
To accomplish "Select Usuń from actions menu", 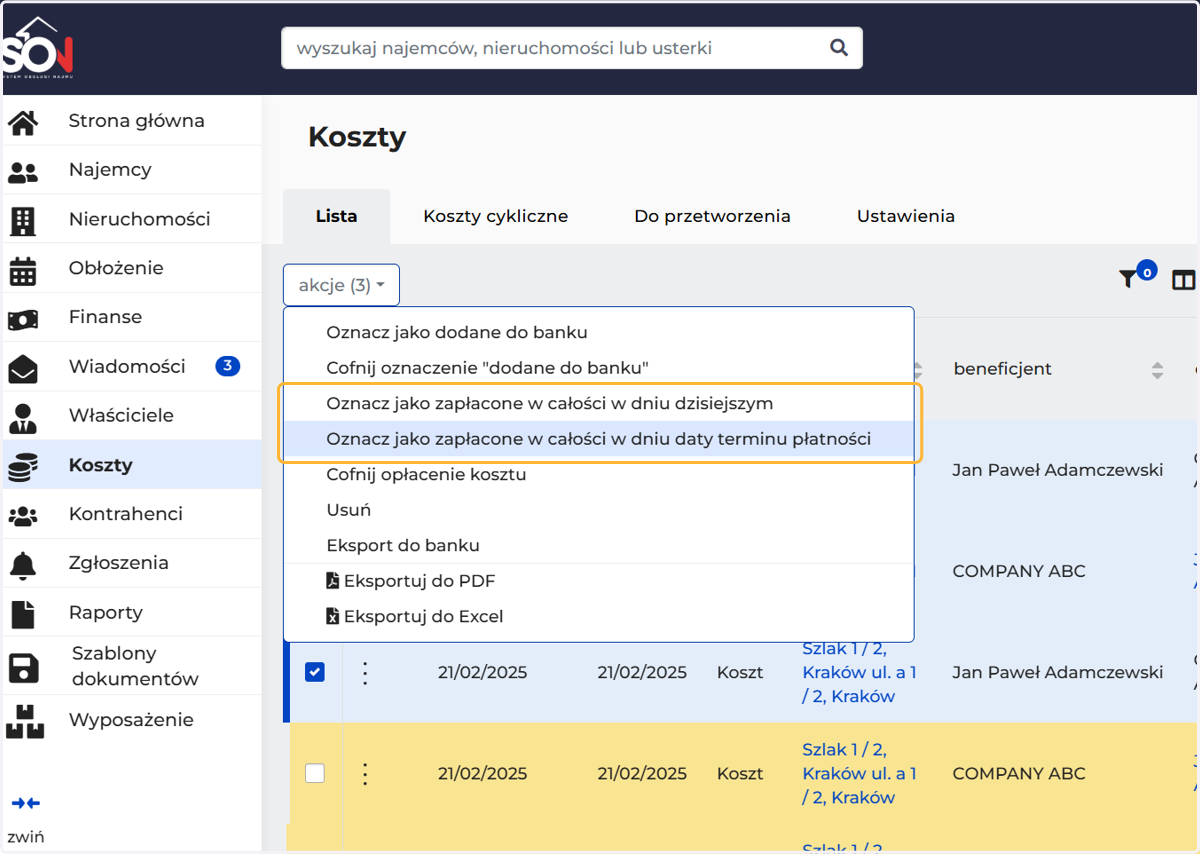I will (598, 510).
